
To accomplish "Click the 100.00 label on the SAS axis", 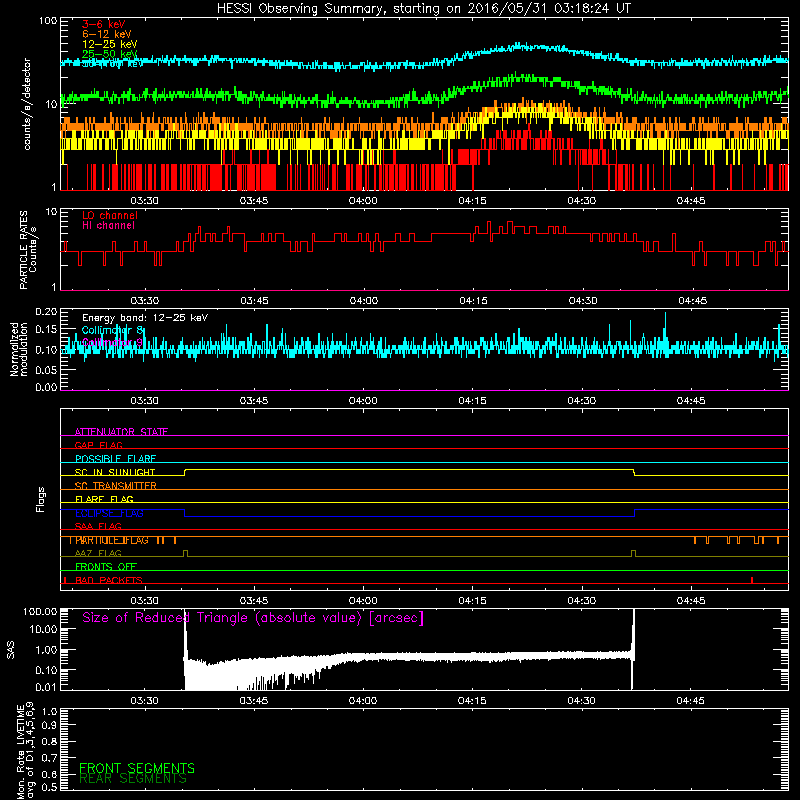I will pyautogui.click(x=40, y=612).
